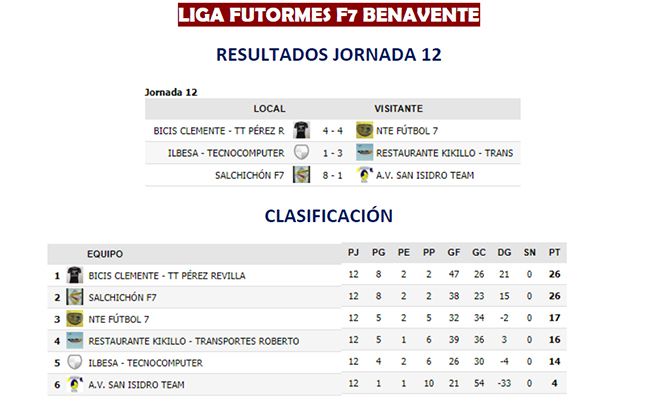Sort by the PT column header
The image size is (670, 410).
pos(553,253)
